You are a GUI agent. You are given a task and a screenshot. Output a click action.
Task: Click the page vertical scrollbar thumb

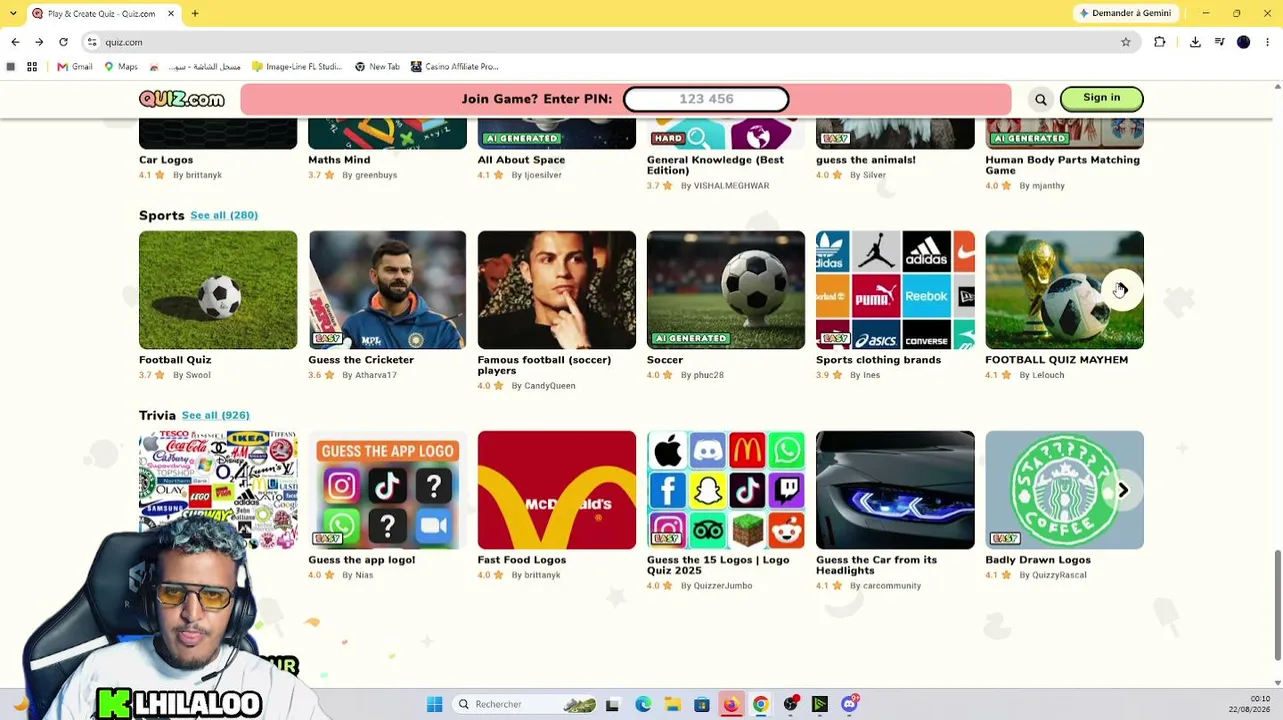1277,605
